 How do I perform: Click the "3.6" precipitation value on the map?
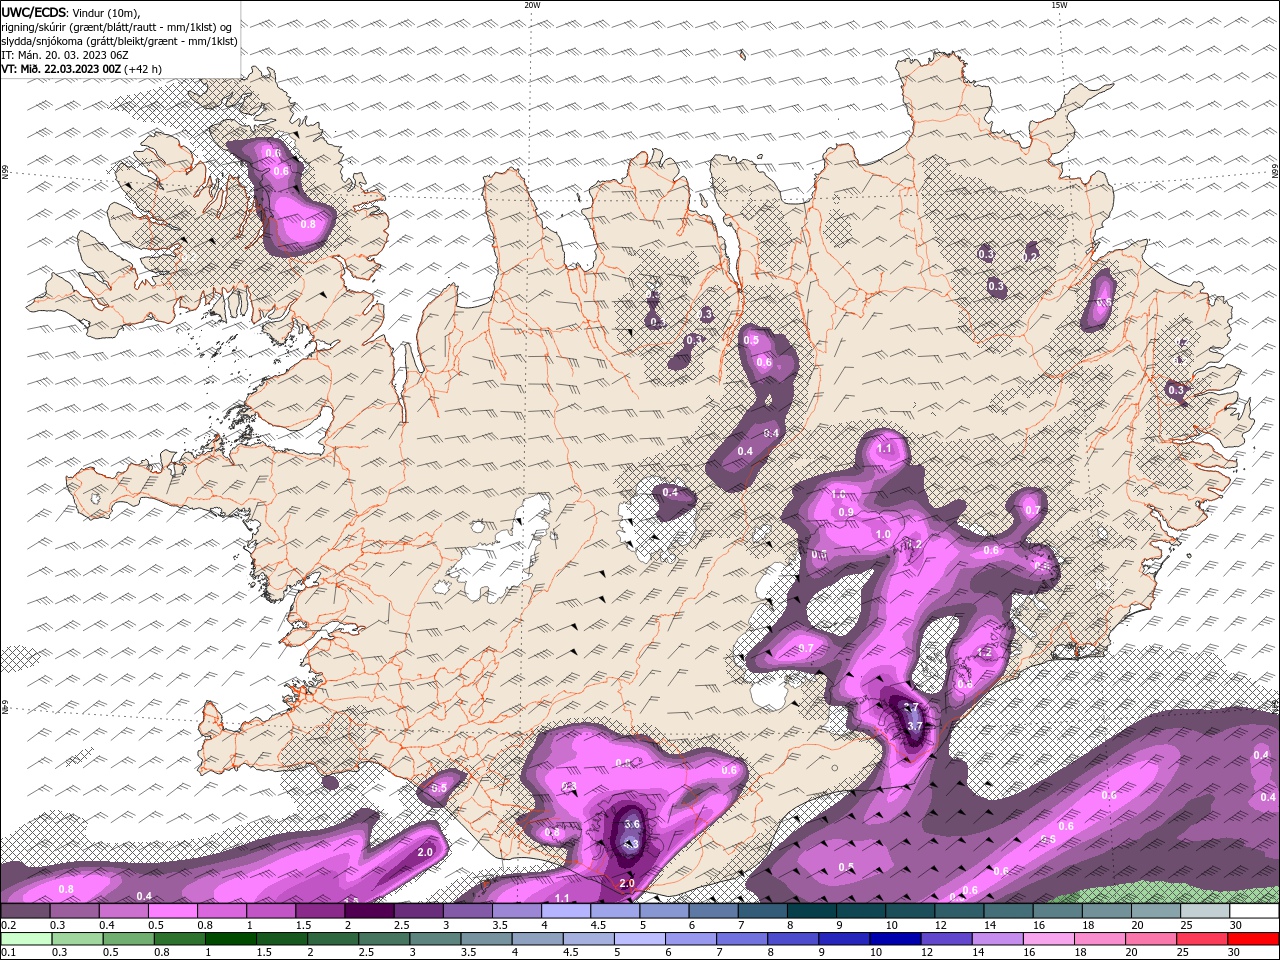pos(632,824)
